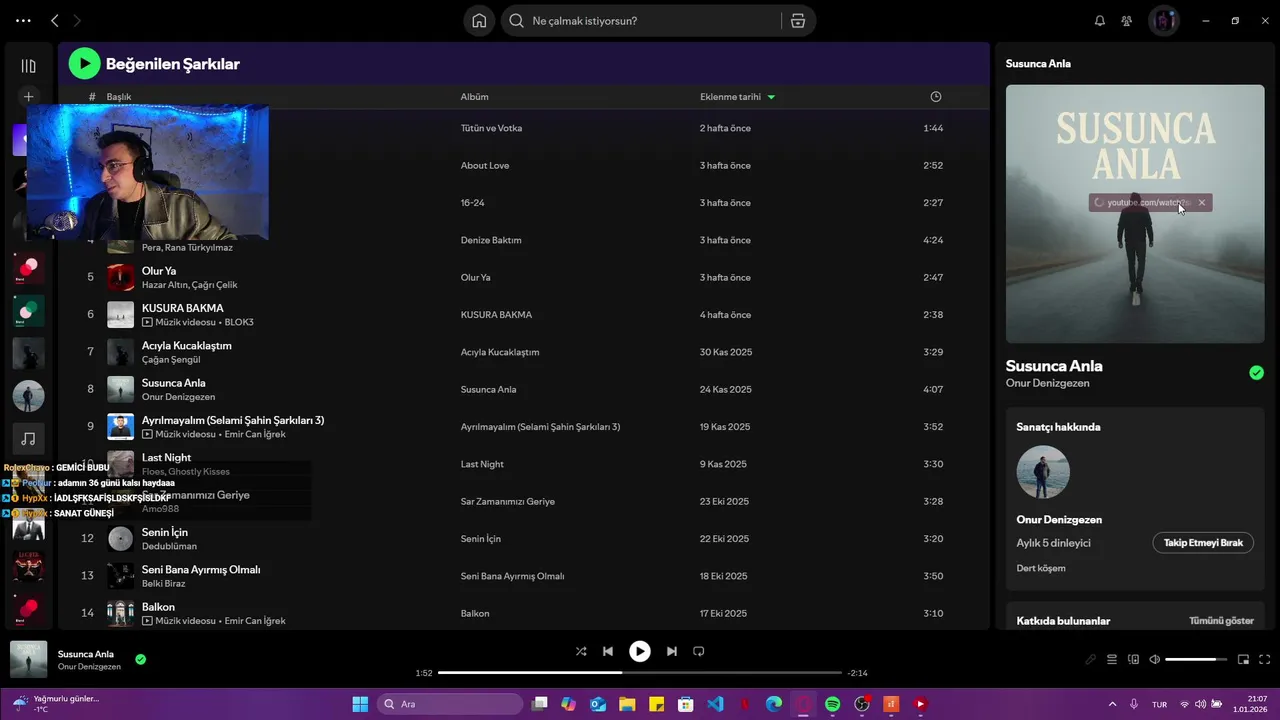This screenshot has width=1280, height=720.
Task: Adjust the volume slider
Action: (x=1196, y=659)
